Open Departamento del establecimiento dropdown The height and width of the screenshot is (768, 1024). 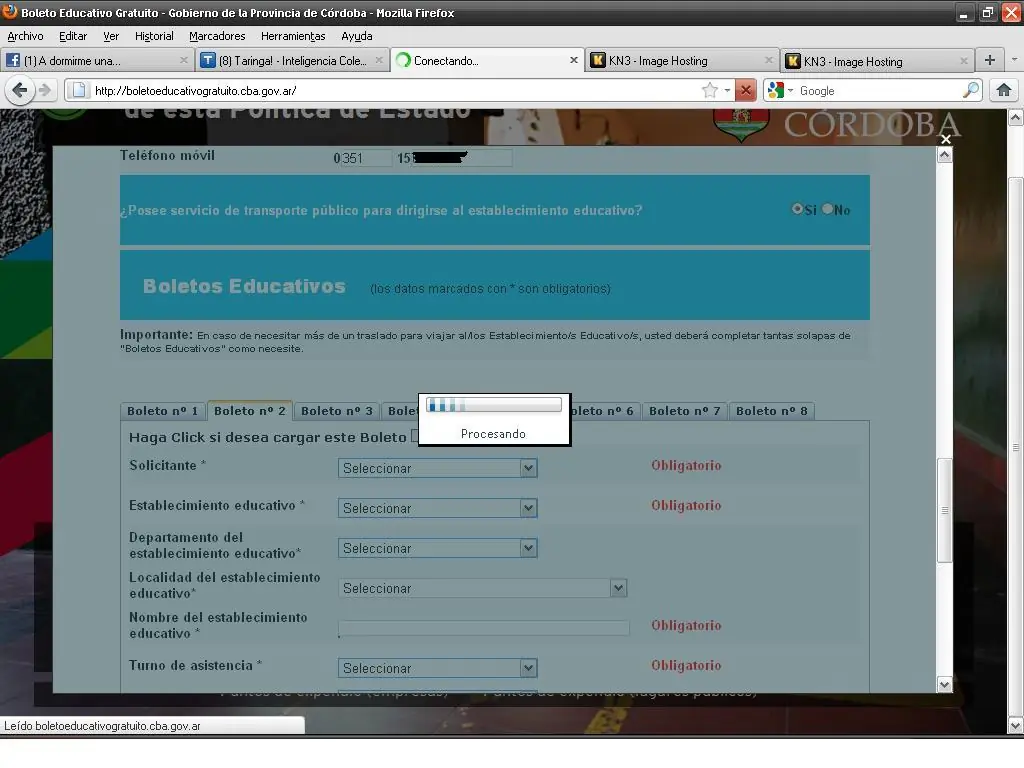coord(438,549)
